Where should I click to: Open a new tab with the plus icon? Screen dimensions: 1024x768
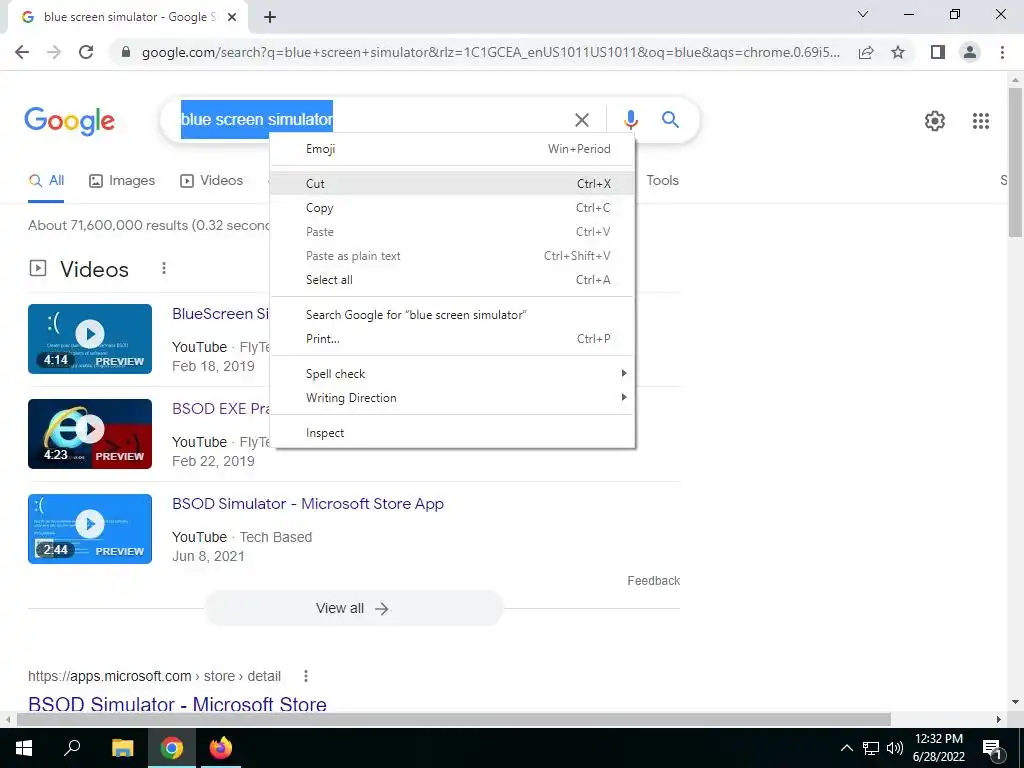(270, 18)
